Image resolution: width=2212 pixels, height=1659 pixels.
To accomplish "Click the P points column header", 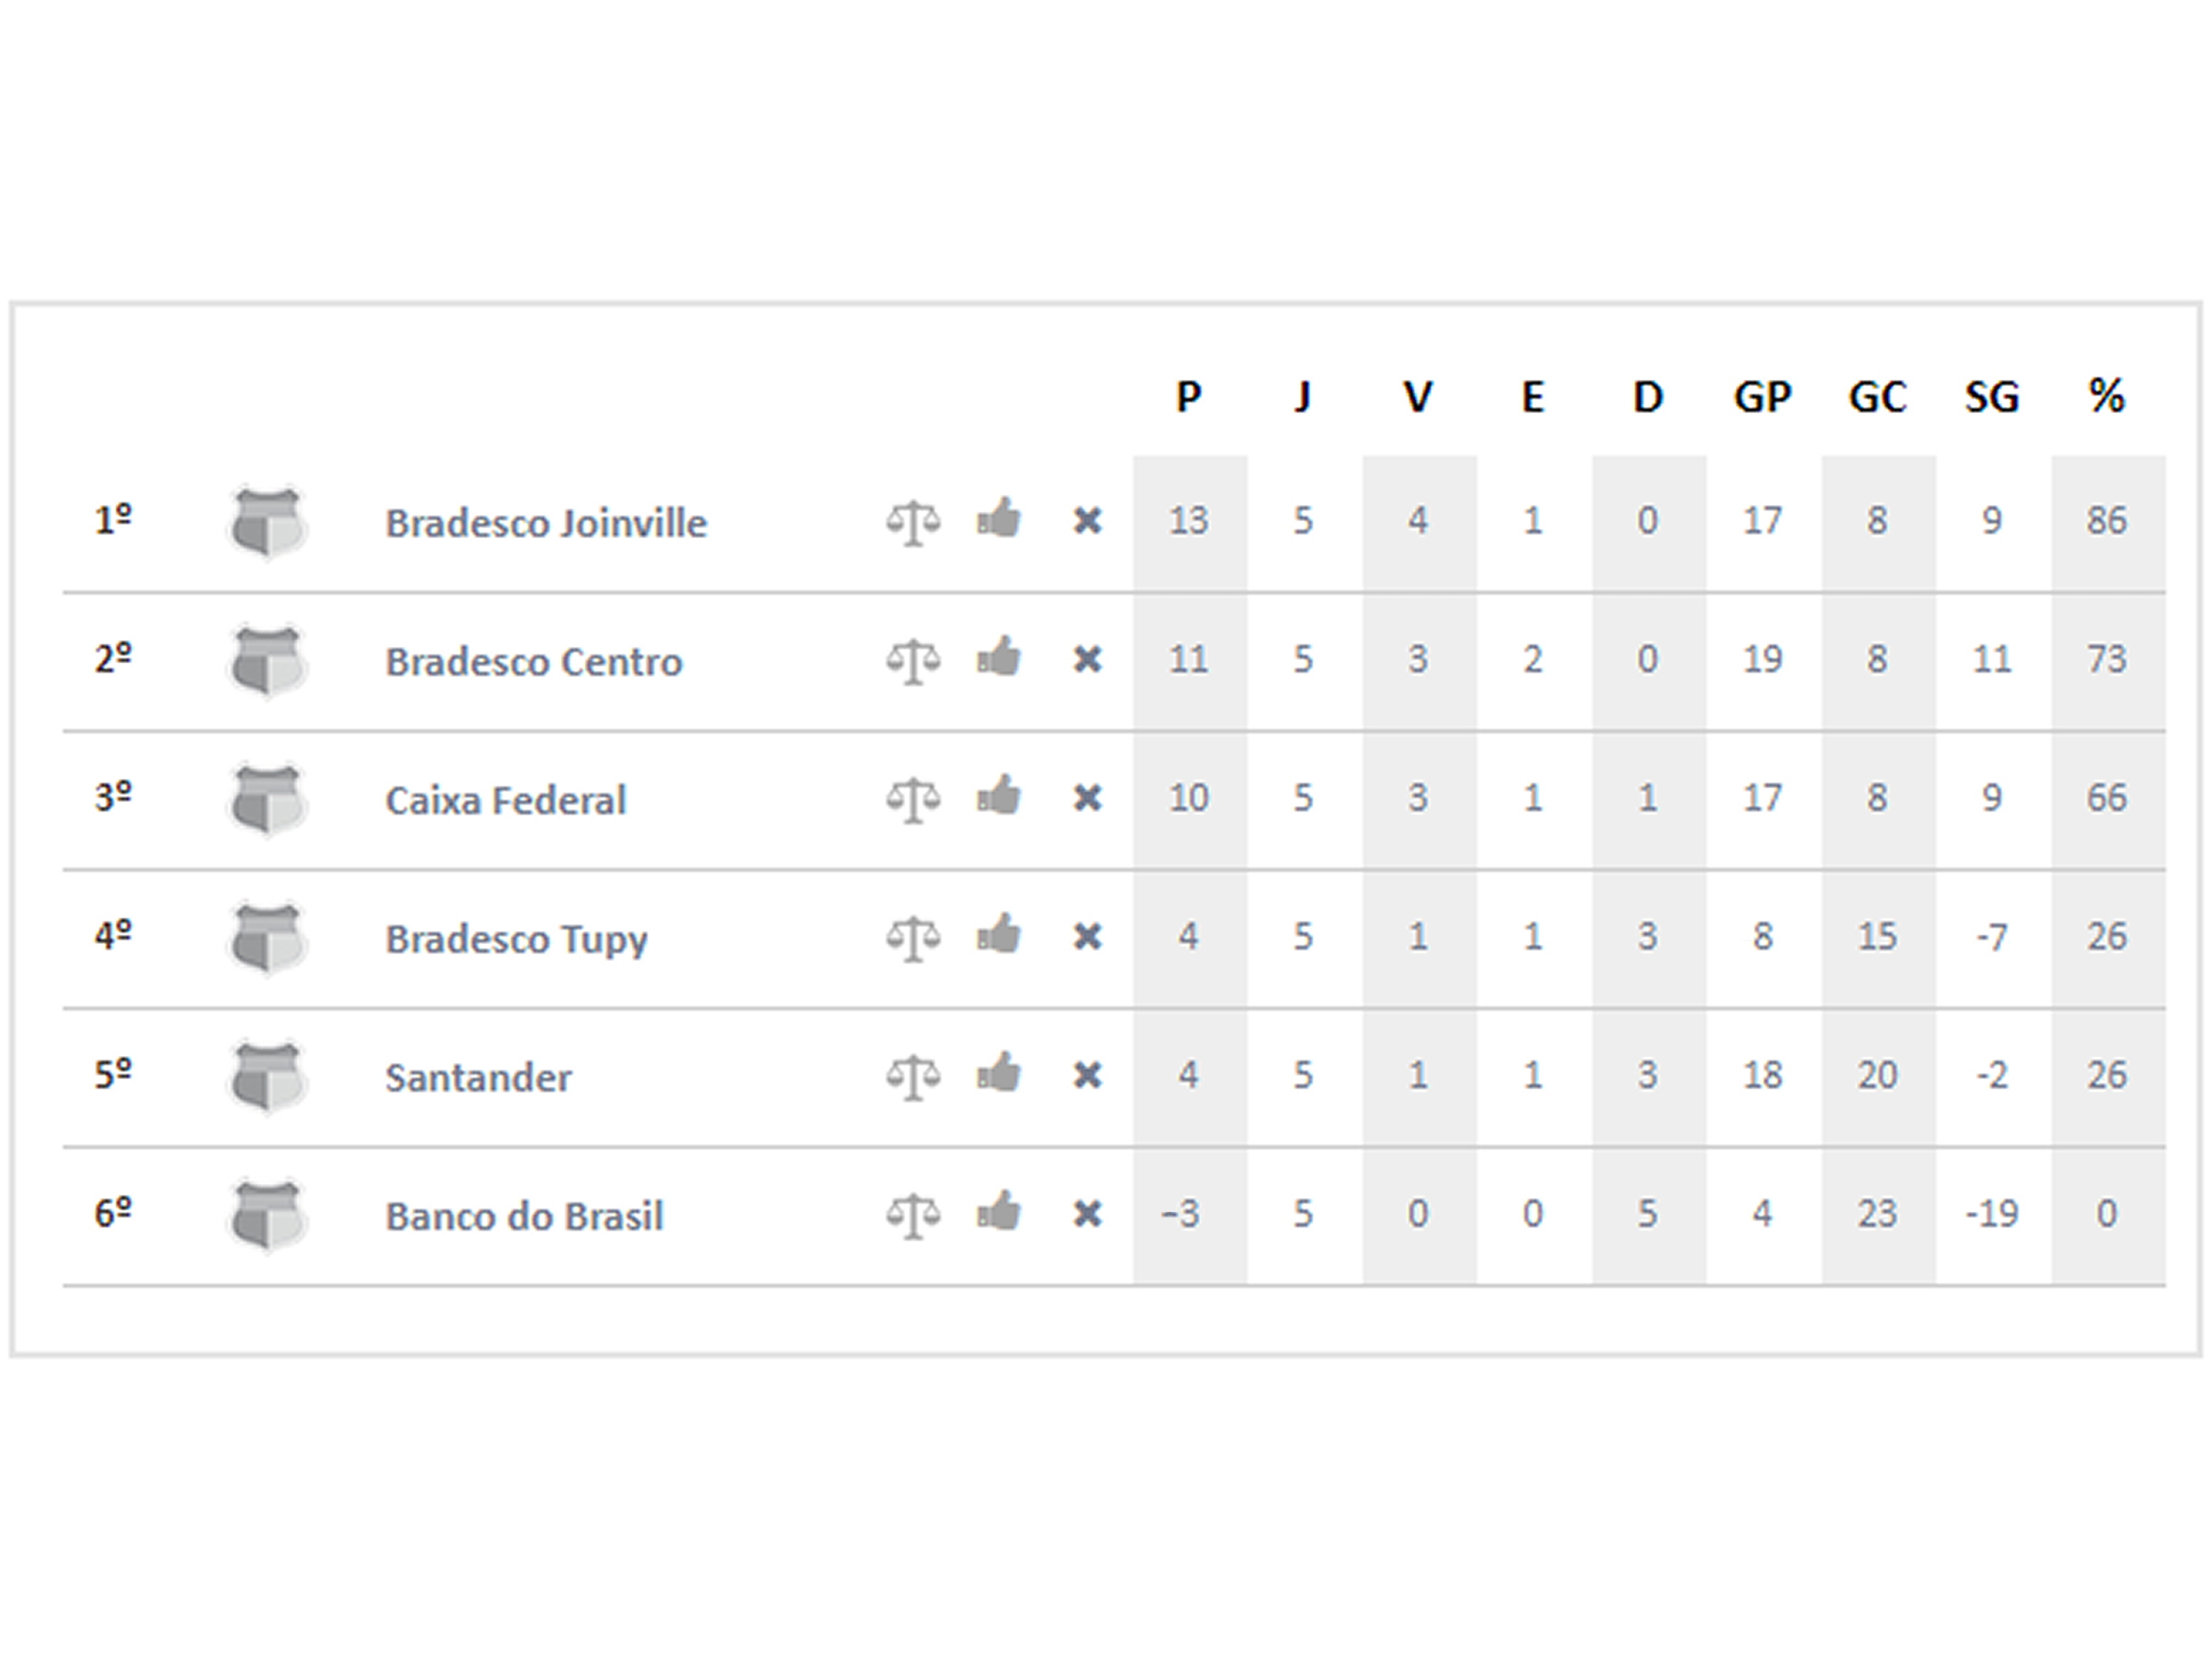I will [x=1189, y=397].
